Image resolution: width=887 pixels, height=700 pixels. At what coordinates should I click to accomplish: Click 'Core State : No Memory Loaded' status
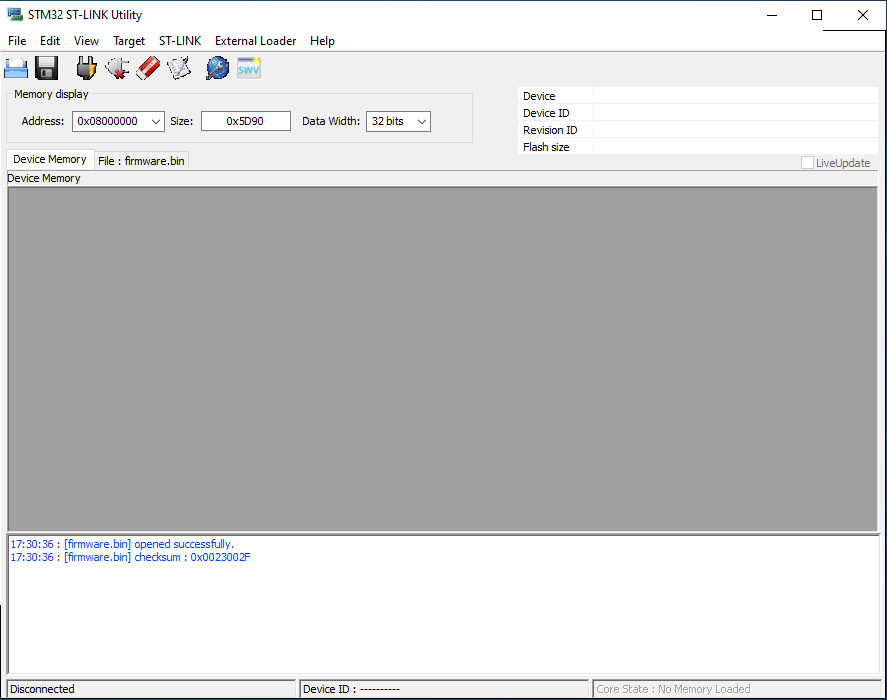673,689
